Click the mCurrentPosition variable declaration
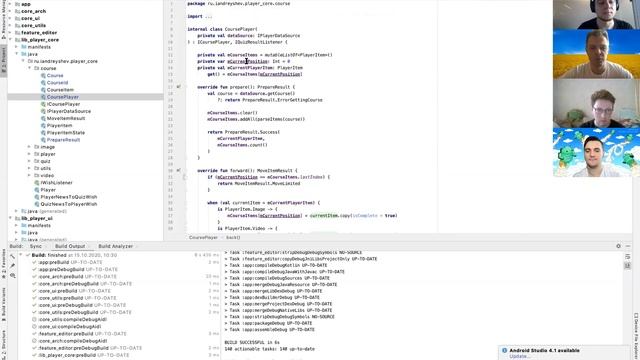The height and width of the screenshot is (360, 640). pos(247,61)
